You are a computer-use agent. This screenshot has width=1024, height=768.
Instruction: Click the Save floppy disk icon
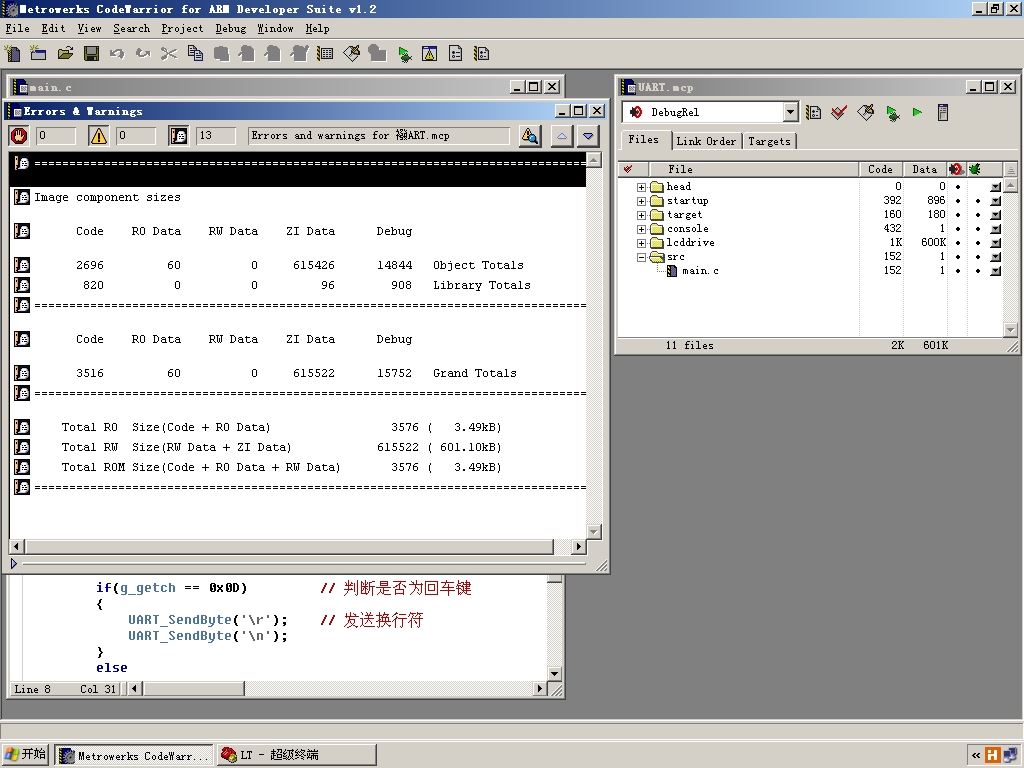point(91,54)
